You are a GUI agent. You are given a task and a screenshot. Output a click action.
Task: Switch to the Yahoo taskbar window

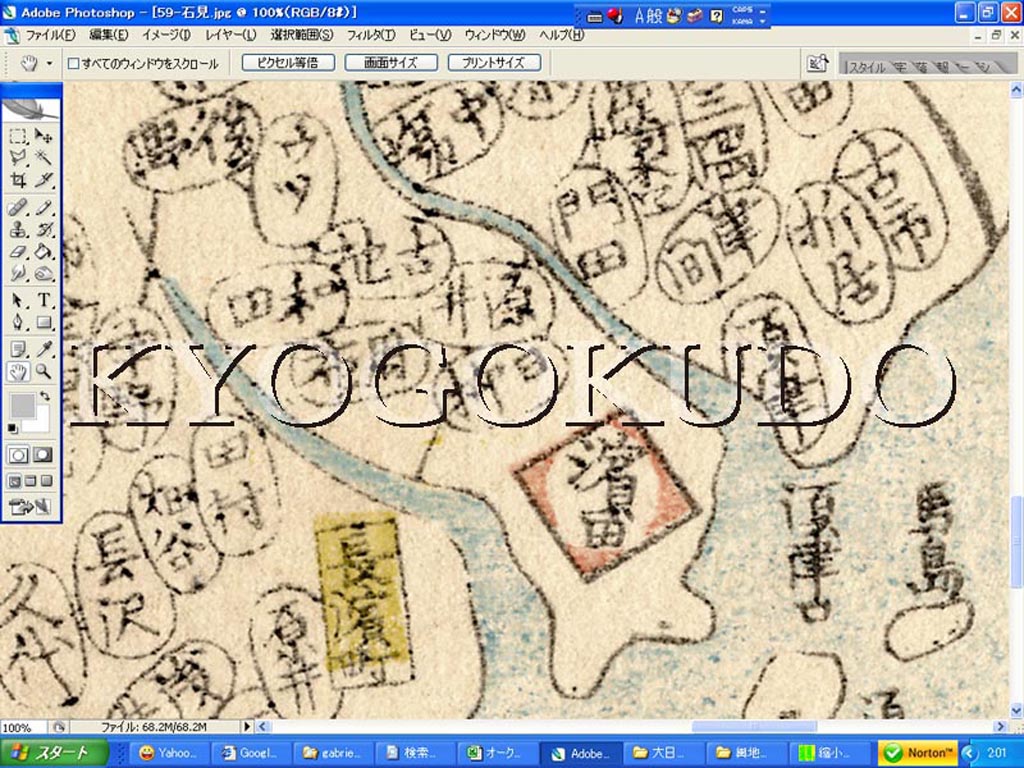point(168,753)
